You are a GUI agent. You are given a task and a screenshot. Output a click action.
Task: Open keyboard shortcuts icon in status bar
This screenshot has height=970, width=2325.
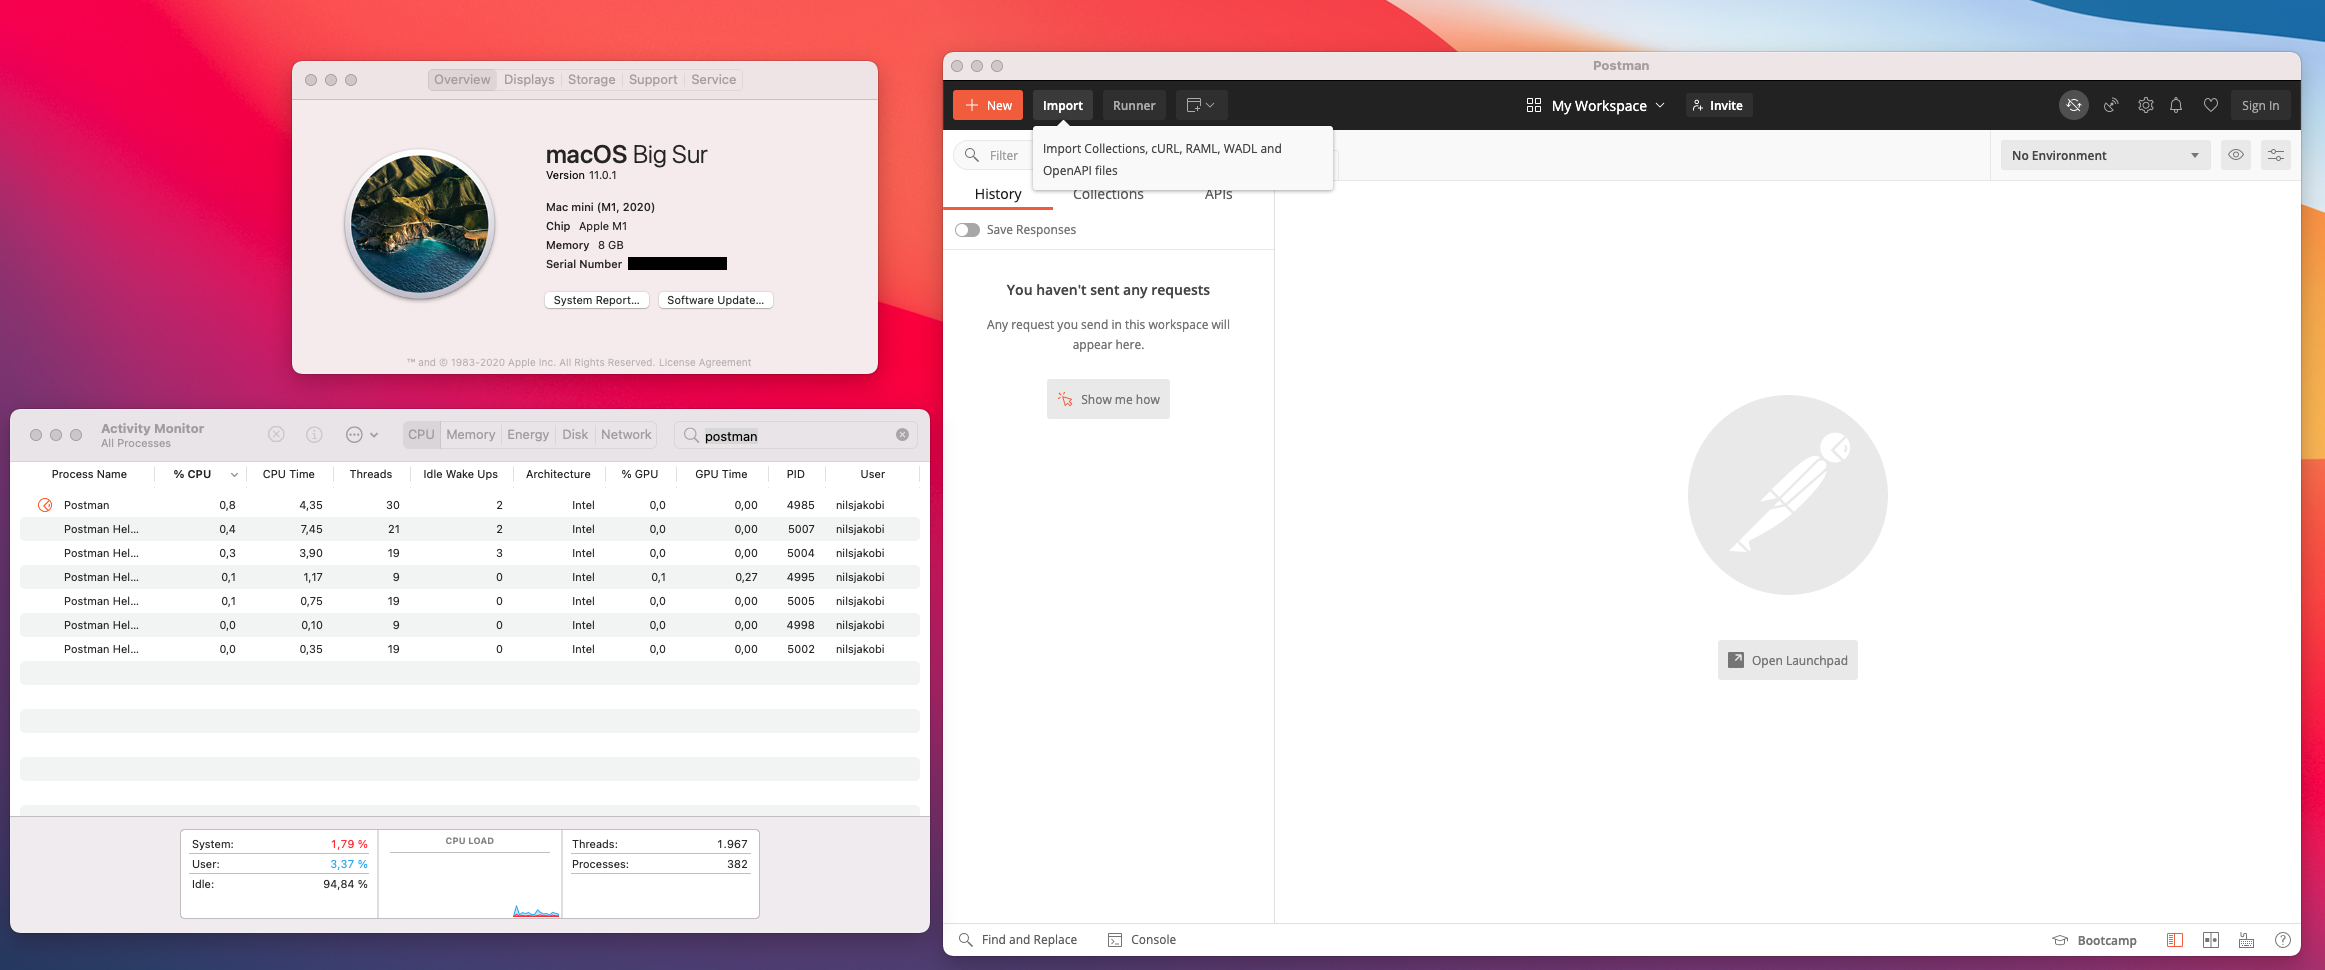point(2246,941)
